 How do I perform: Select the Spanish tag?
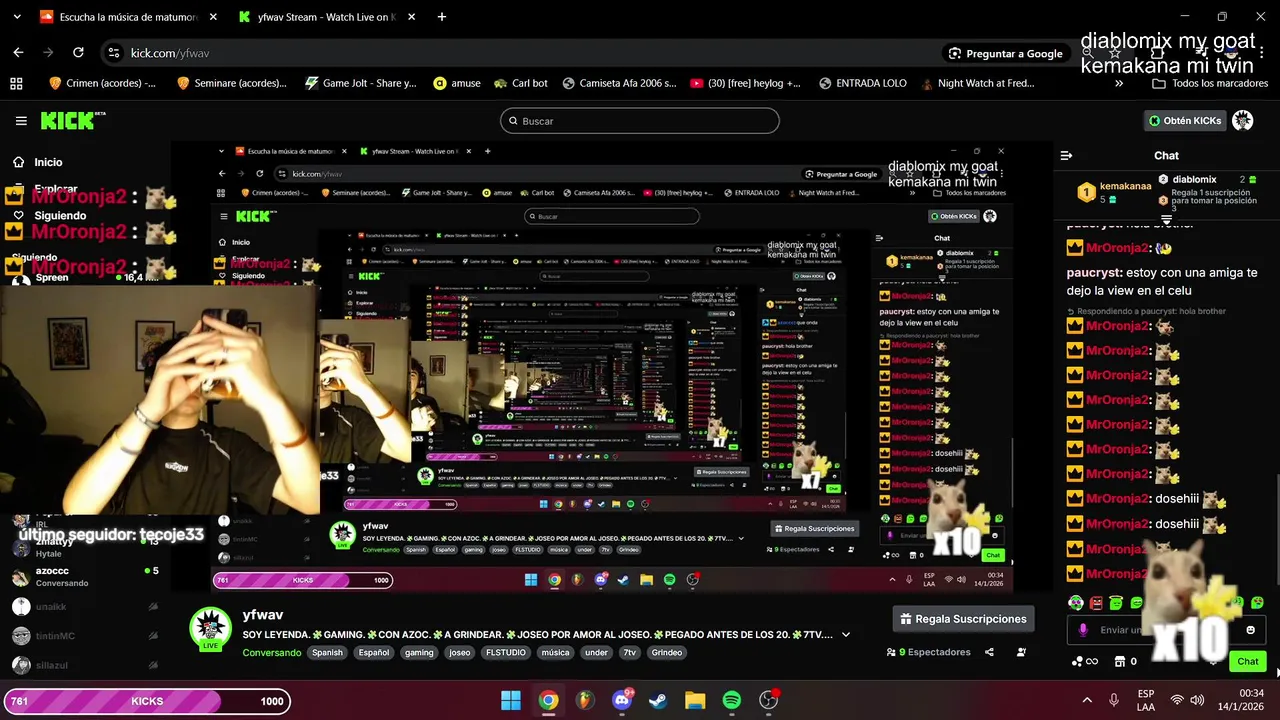pos(327,653)
